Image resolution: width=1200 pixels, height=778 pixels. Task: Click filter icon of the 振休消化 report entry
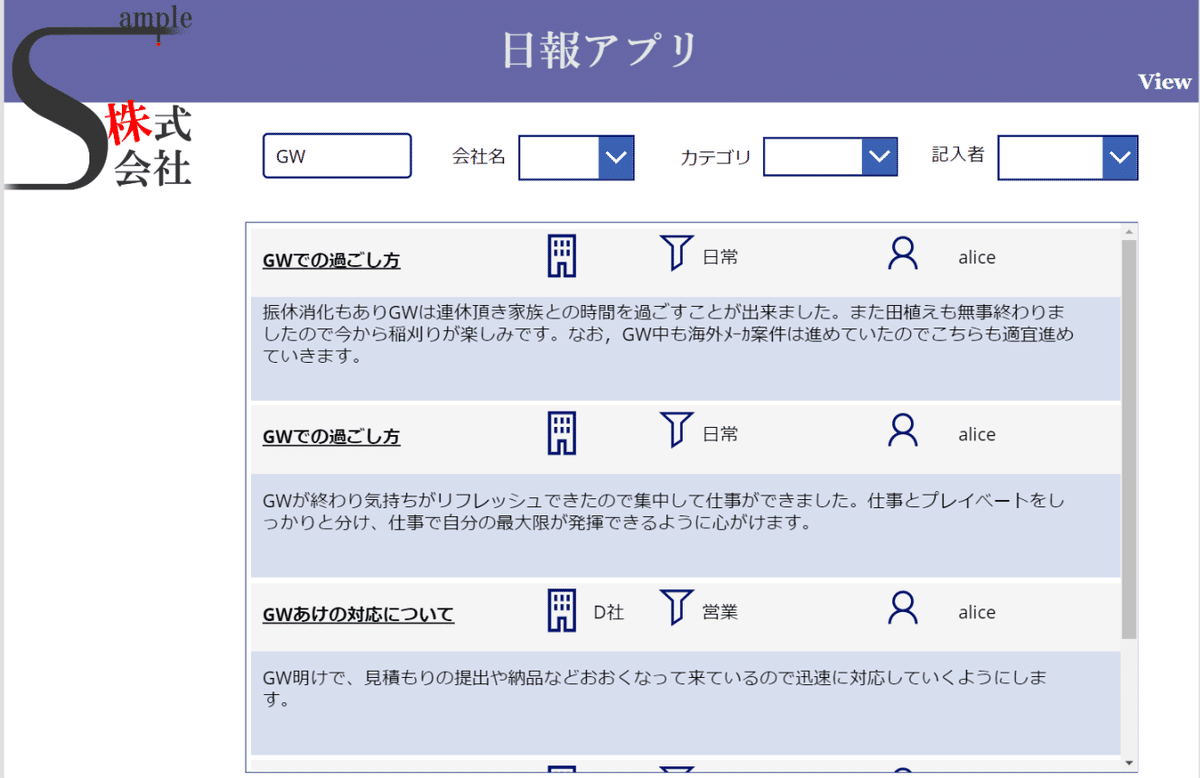click(677, 253)
